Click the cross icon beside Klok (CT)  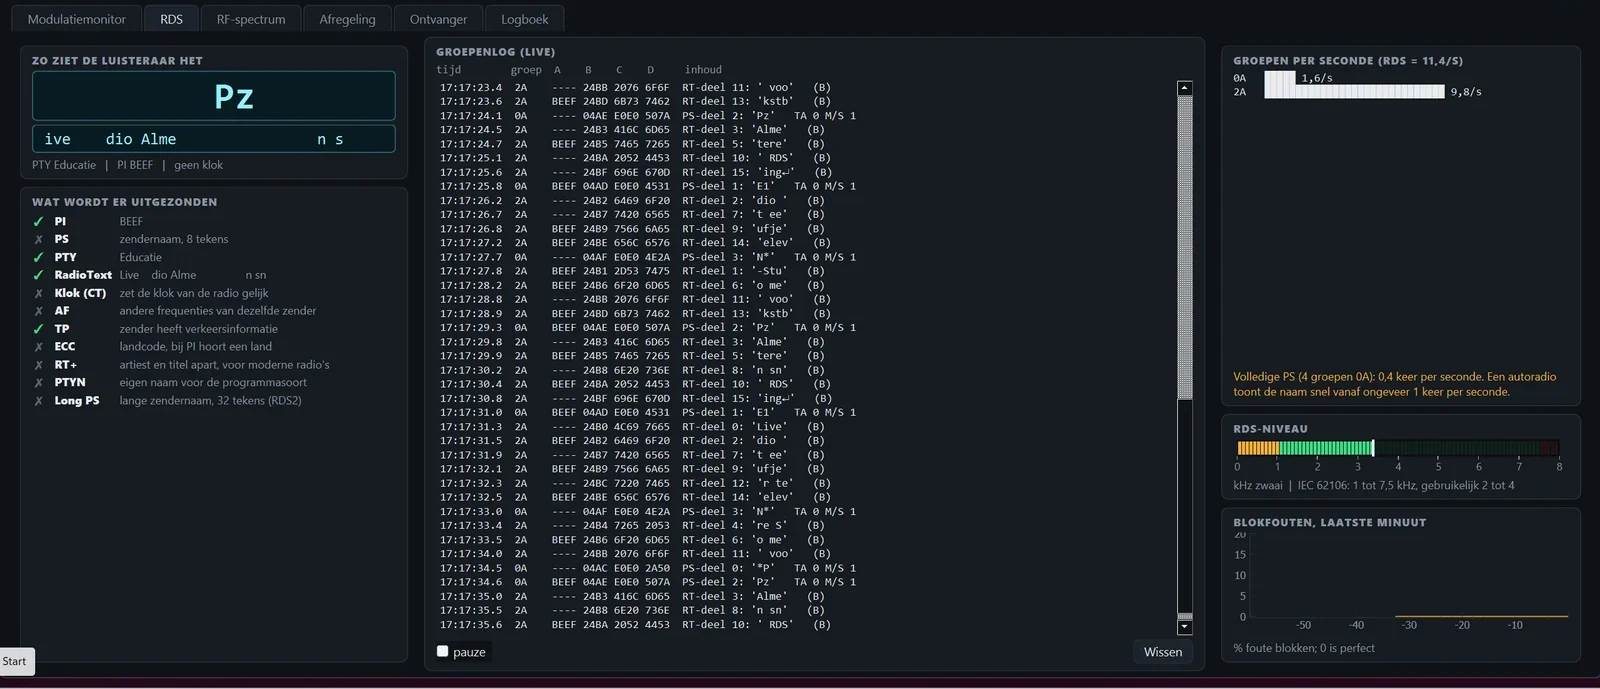click(x=39, y=294)
